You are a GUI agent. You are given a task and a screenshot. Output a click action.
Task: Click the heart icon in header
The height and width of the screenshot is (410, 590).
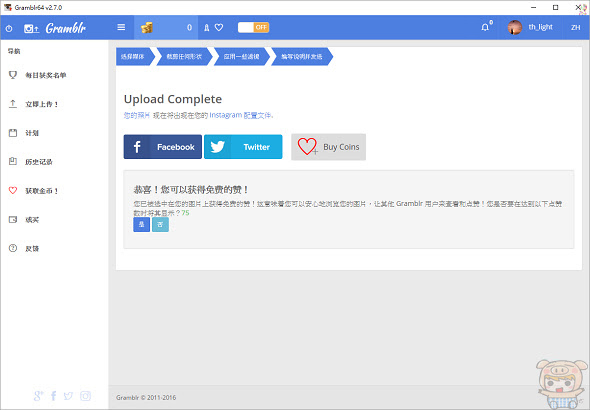[x=219, y=27]
